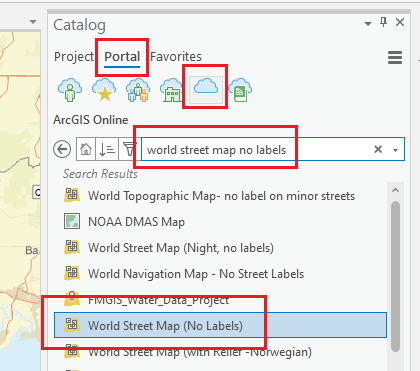
Task: Open My Favorites portal collection
Action: pos(104,90)
